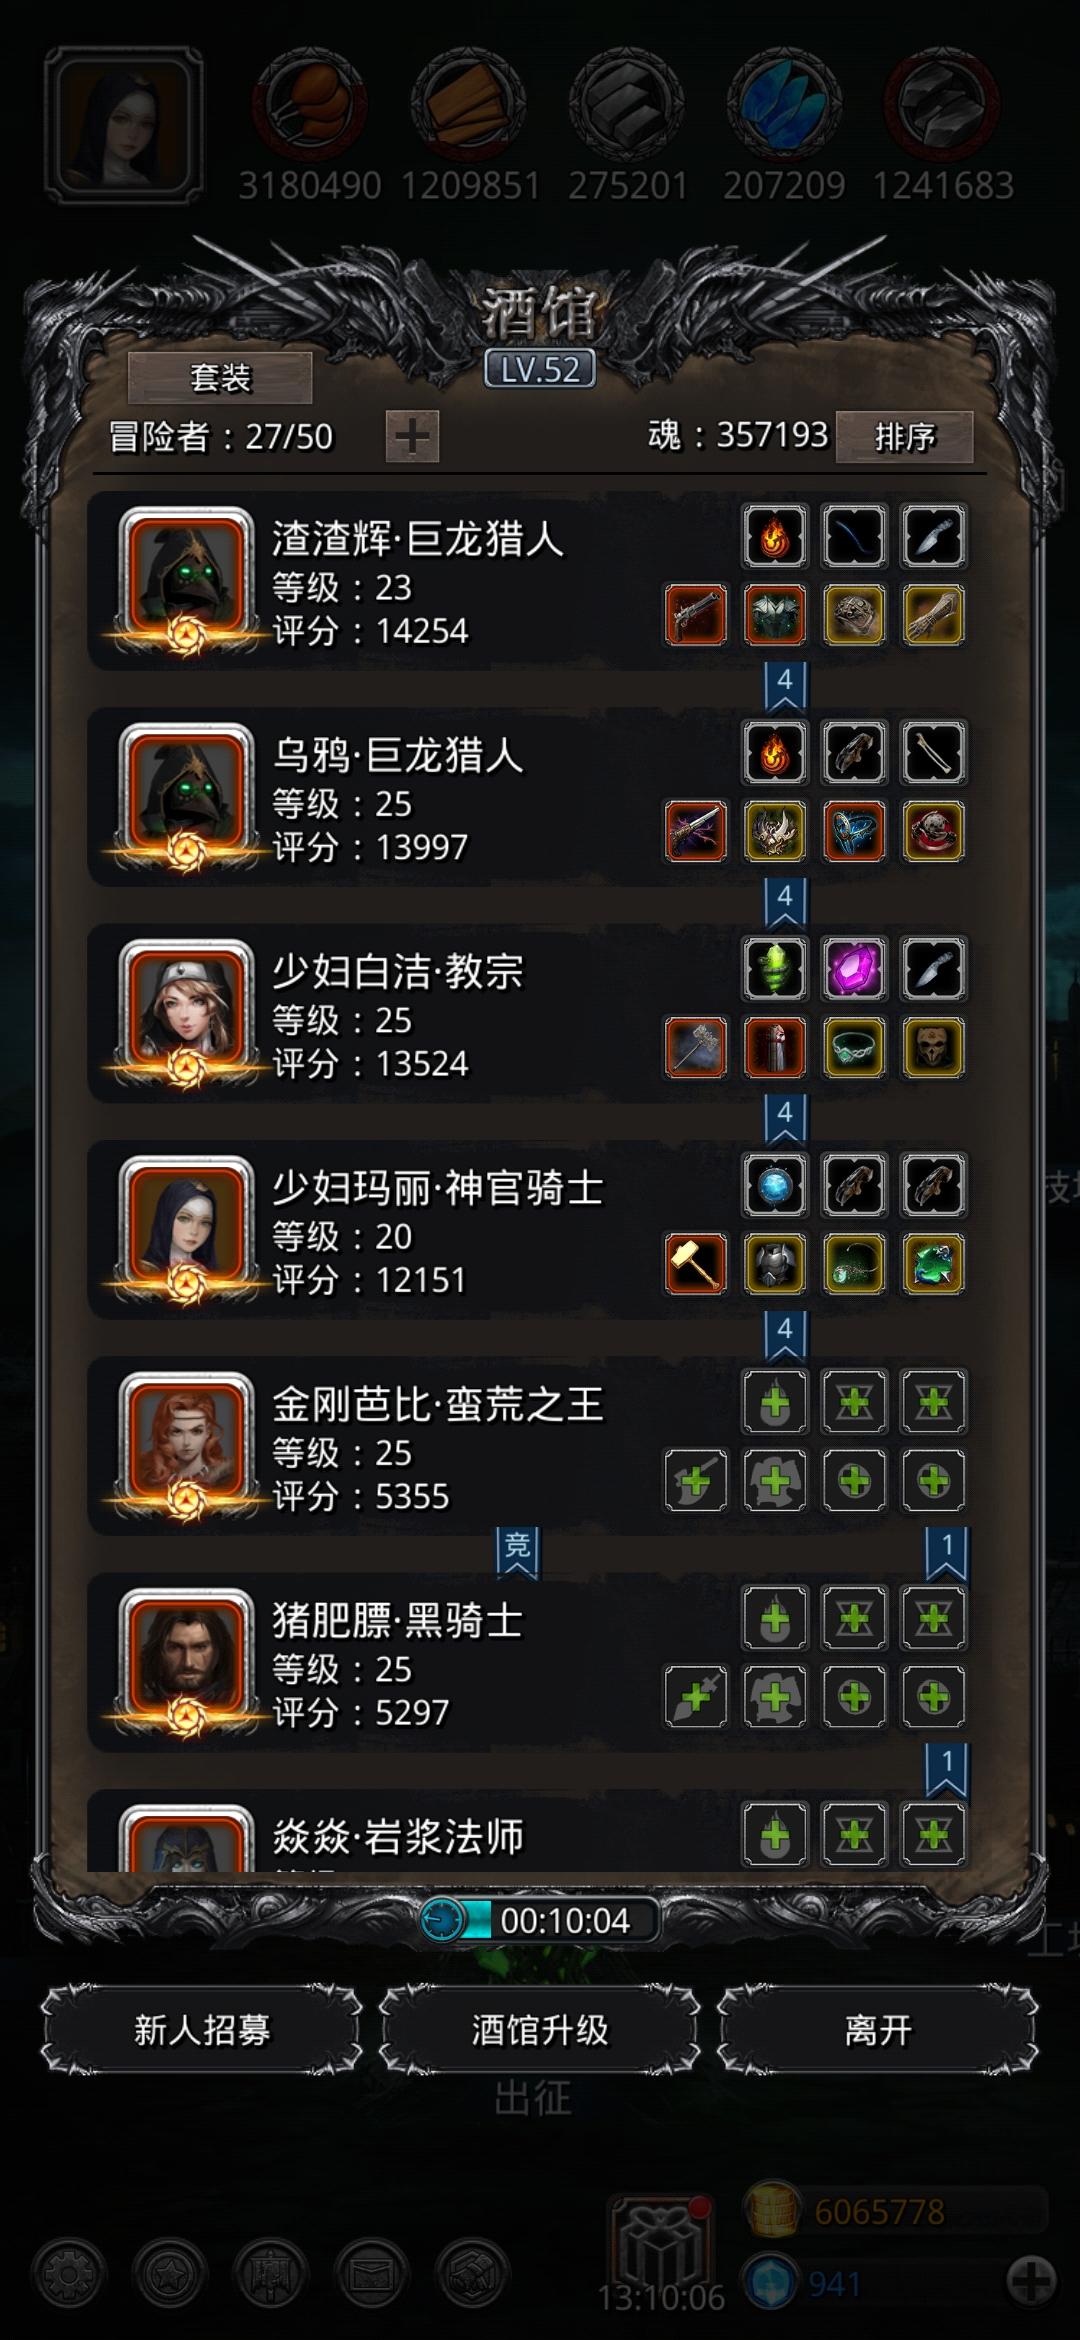
Task: Click the 新人招募 button
Action: tap(202, 2031)
